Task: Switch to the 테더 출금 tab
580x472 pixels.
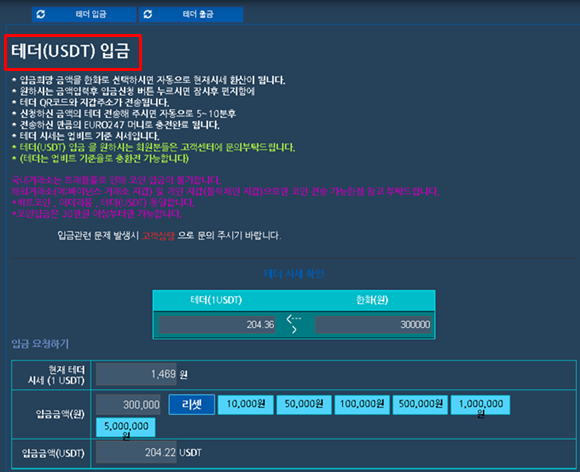Action: 191,14
